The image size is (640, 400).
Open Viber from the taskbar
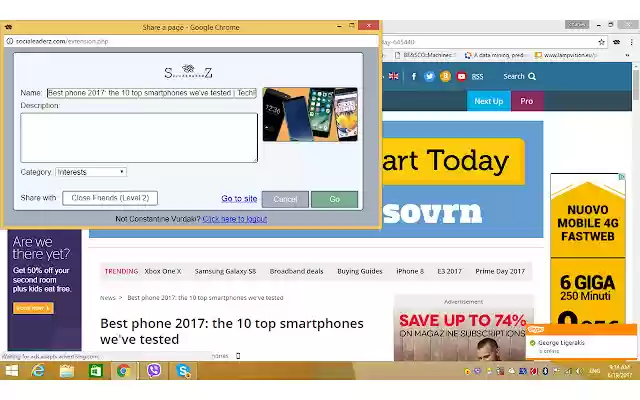154,371
